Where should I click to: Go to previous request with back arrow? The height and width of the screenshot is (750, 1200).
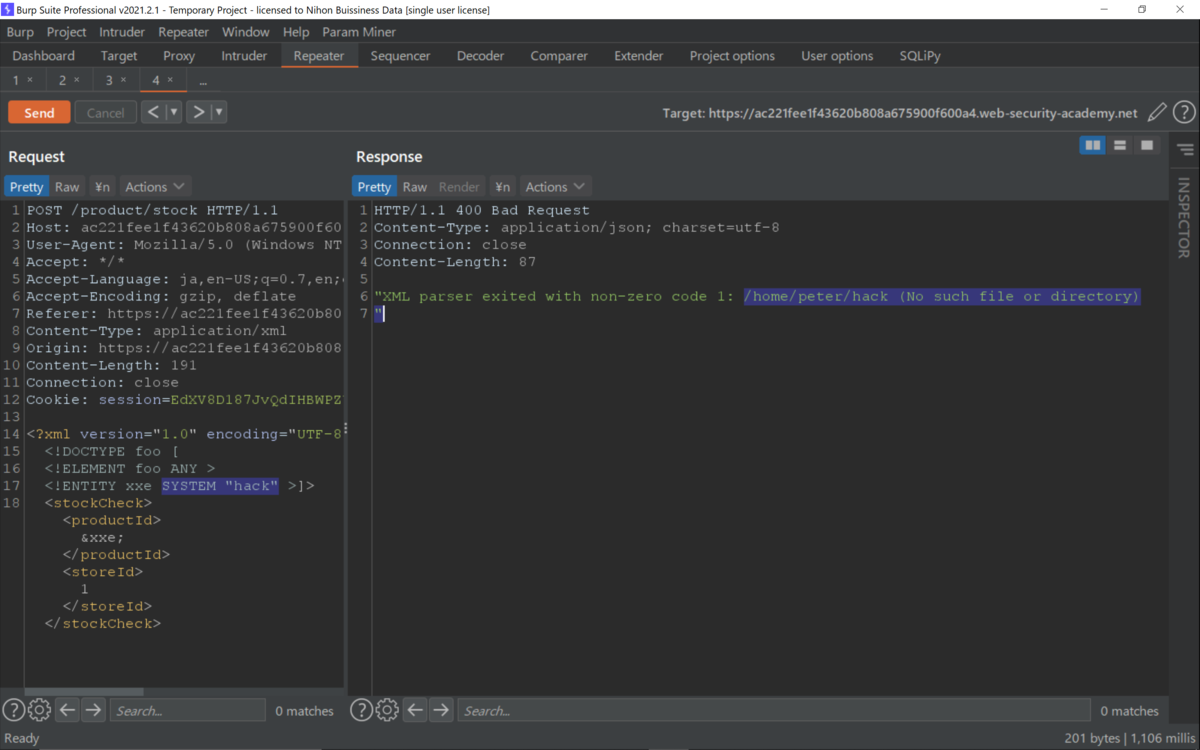coord(153,112)
